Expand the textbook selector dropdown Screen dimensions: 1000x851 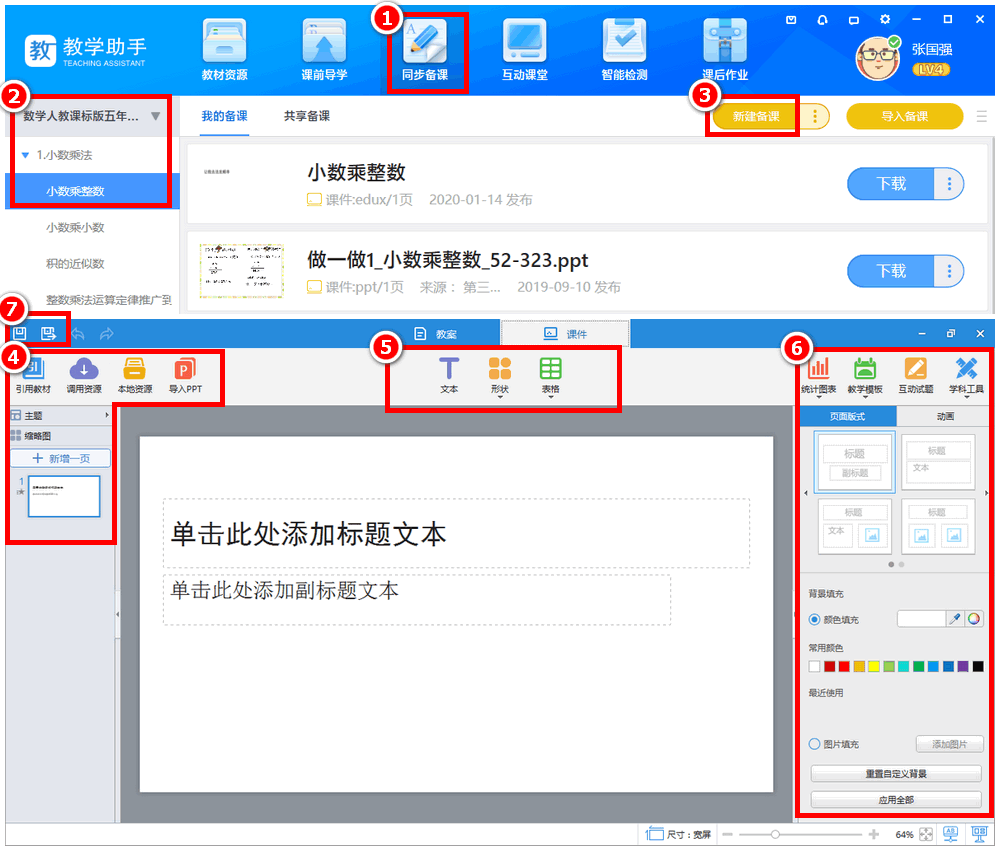(155, 116)
